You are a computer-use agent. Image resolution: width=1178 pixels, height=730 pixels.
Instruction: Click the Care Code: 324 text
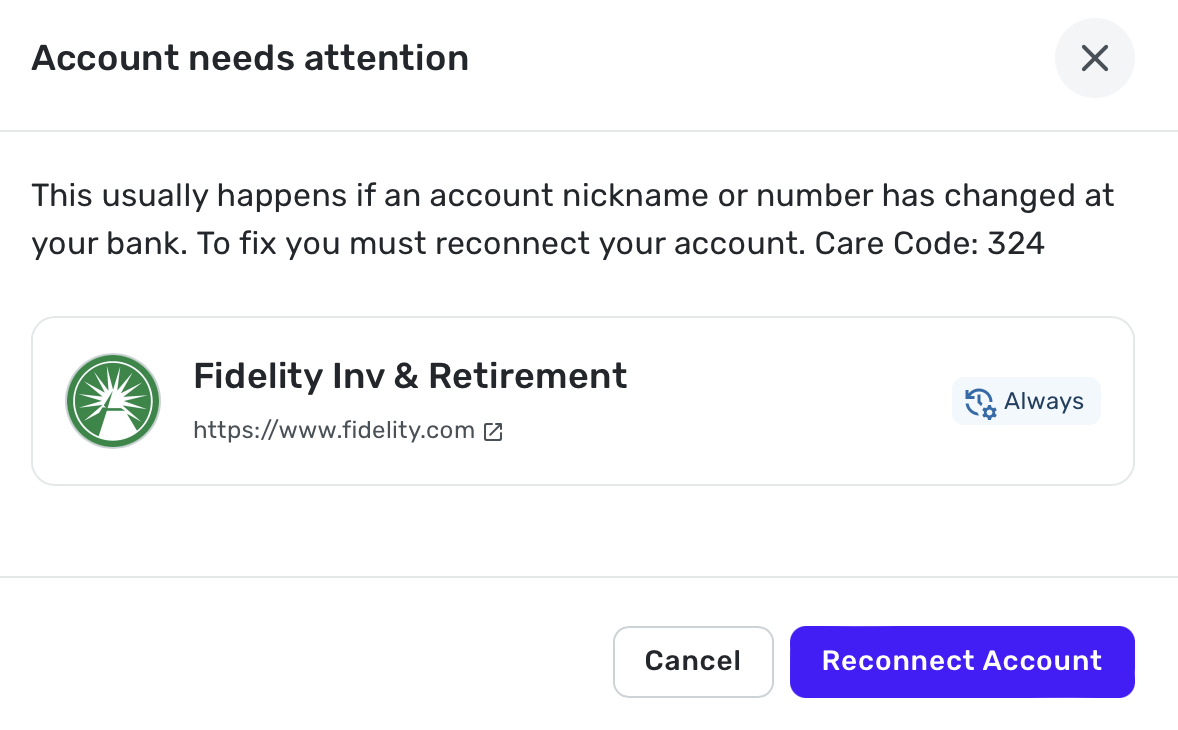[x=929, y=243]
